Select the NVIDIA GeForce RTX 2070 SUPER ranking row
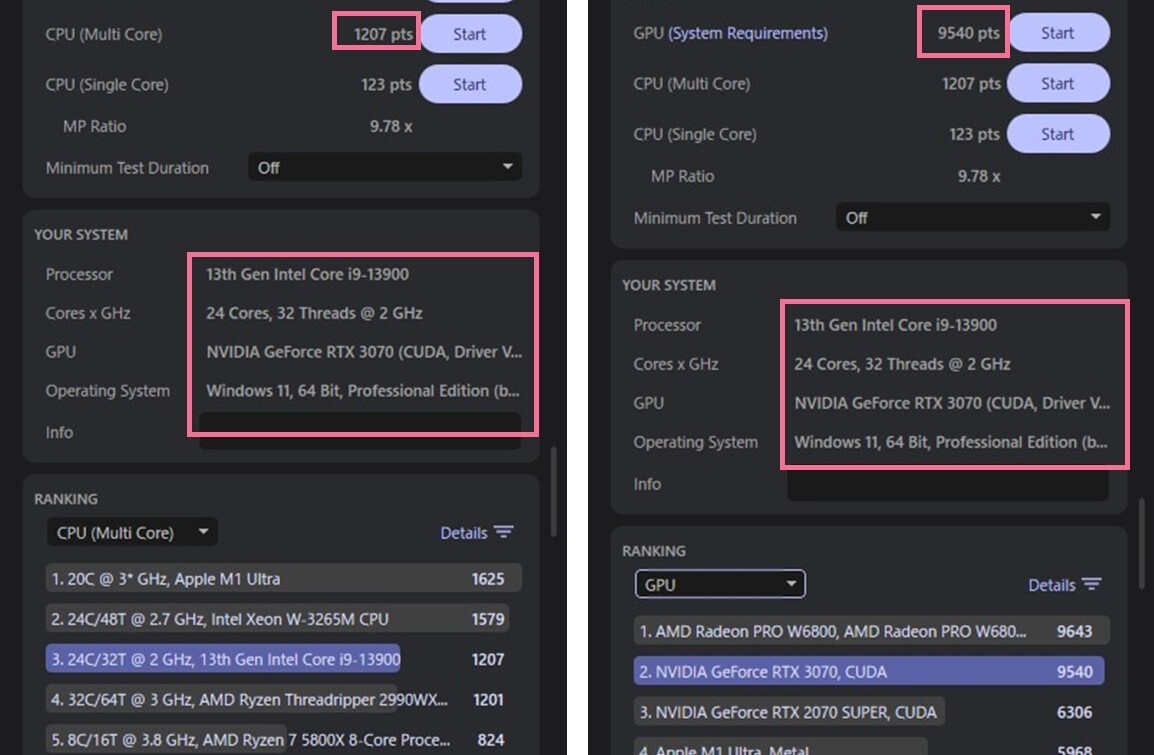Screen dimensions: 1154x755 [x=871, y=712]
